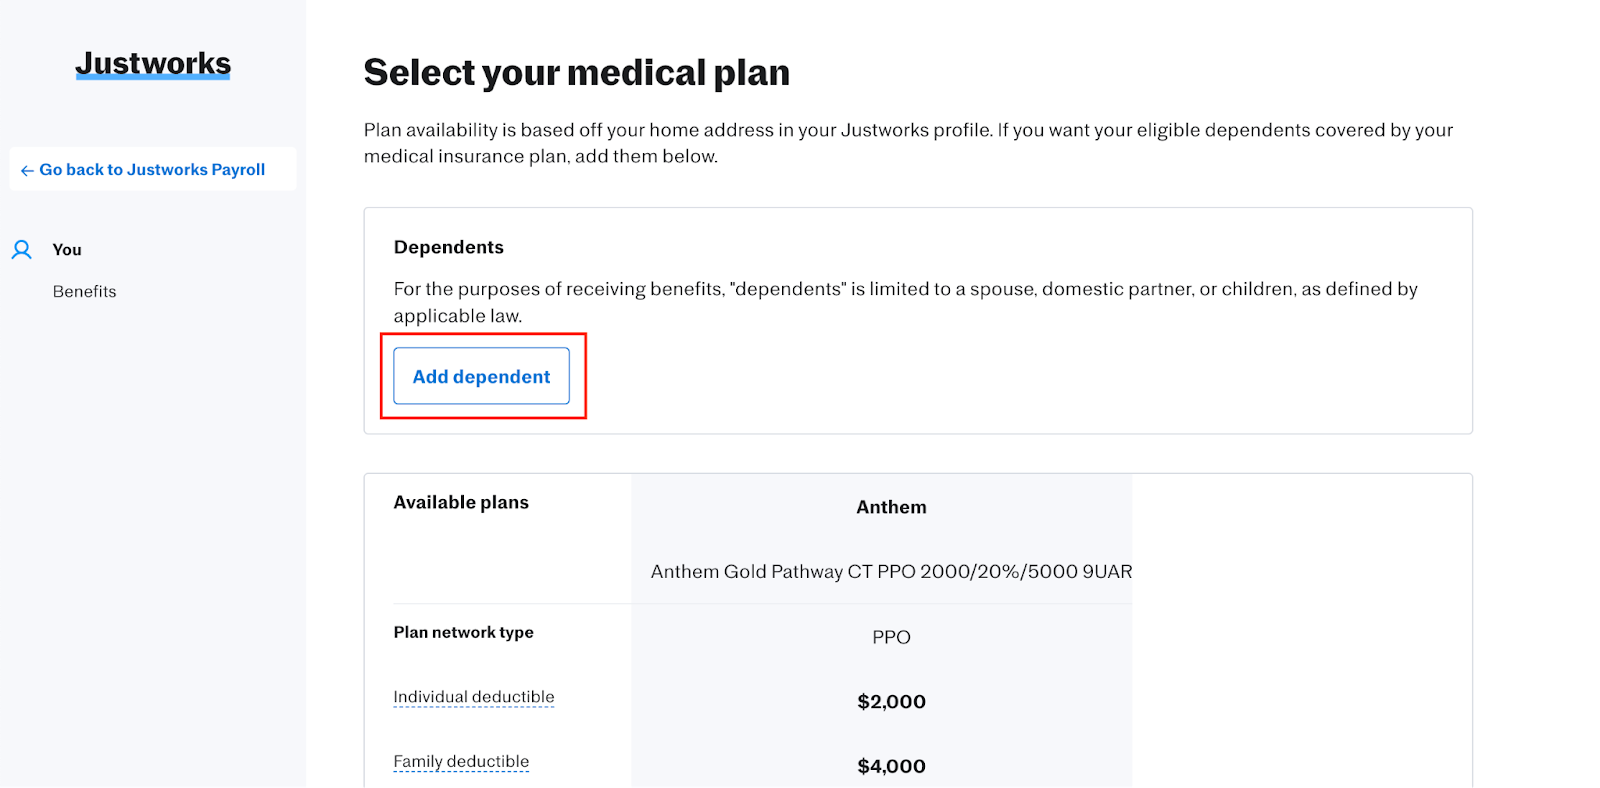This screenshot has height=788, width=1600.
Task: Click the Available plans heading
Action: click(461, 503)
